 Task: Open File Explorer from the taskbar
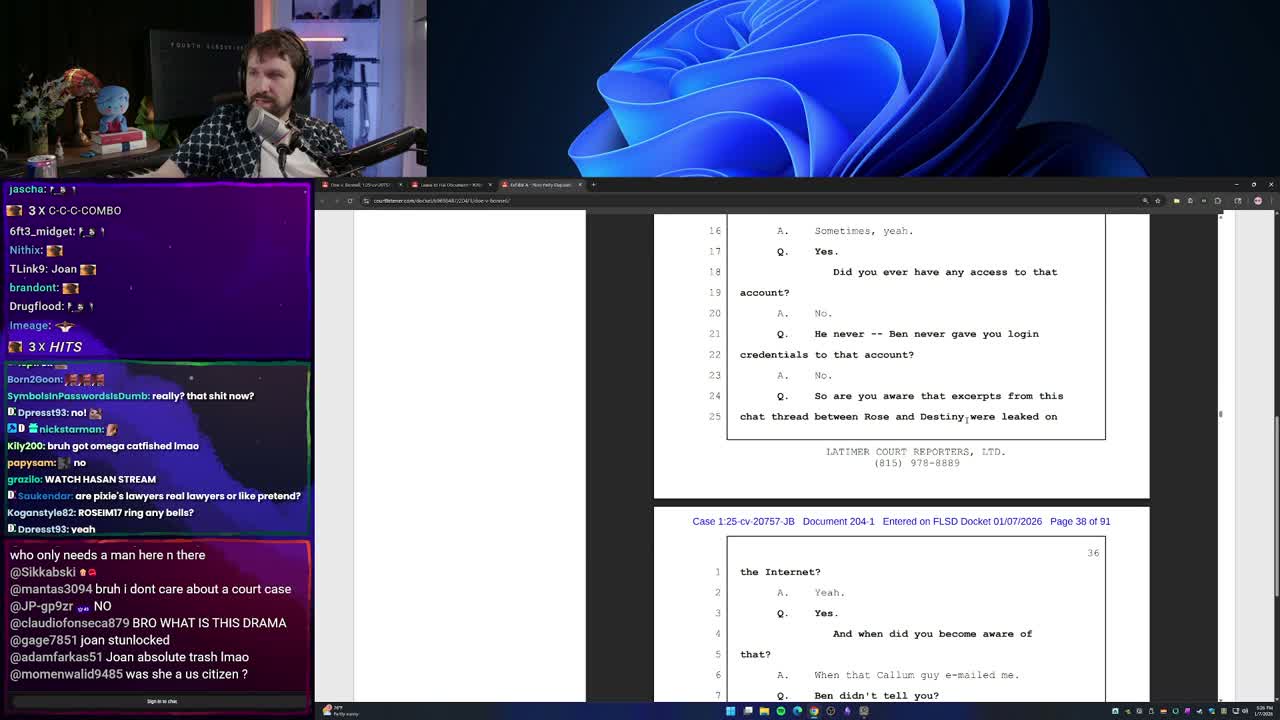click(764, 711)
